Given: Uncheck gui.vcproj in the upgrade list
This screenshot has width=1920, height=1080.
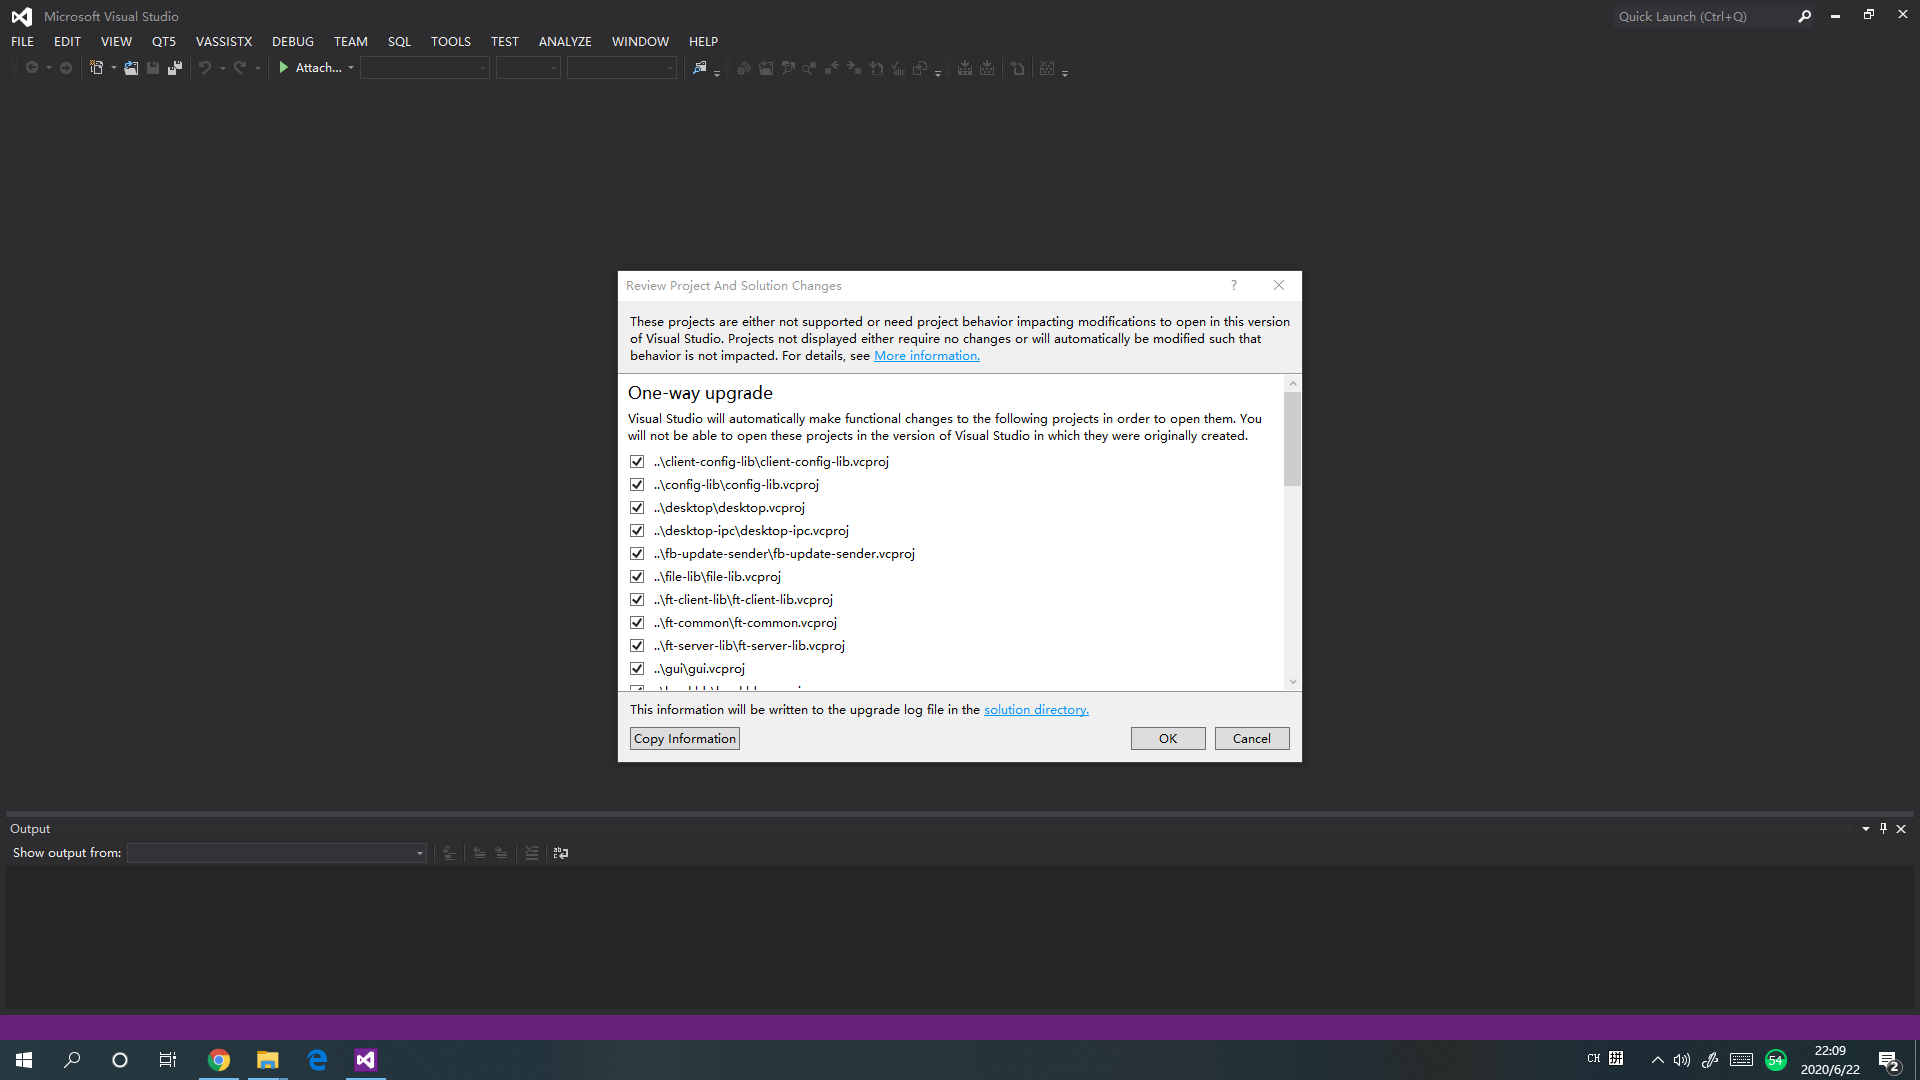Looking at the screenshot, I should pyautogui.click(x=637, y=668).
